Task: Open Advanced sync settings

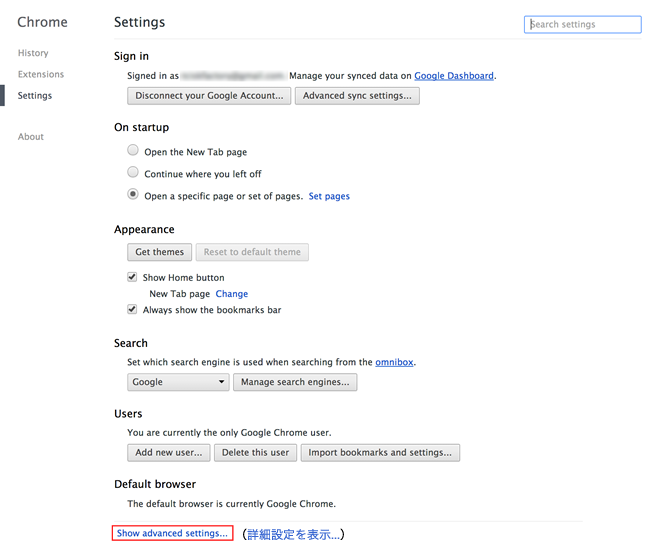Action: pyautogui.click(x=357, y=96)
